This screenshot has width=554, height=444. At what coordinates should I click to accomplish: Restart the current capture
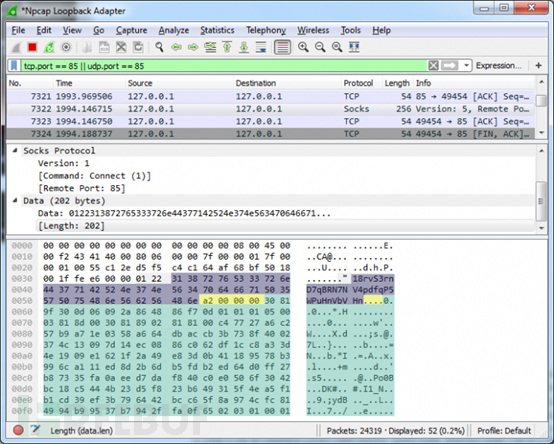pyautogui.click(x=49, y=47)
